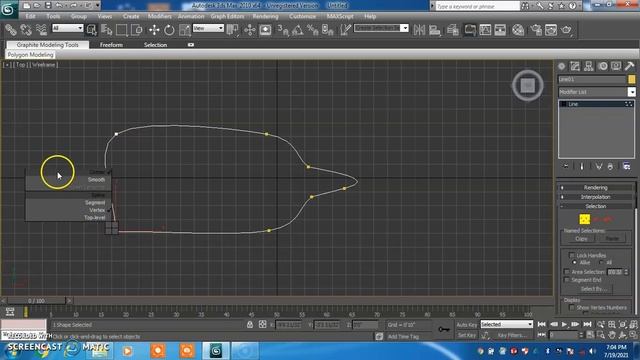640x360 pixels.
Task: Switch to the Freeform ribbon tab
Action: (111, 45)
